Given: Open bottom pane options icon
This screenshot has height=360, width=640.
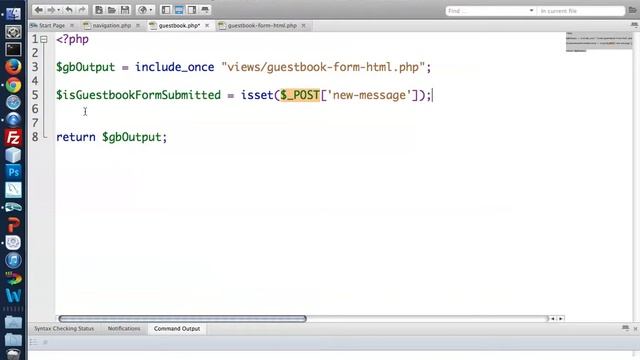Looking at the screenshot, I should tap(625, 328).
